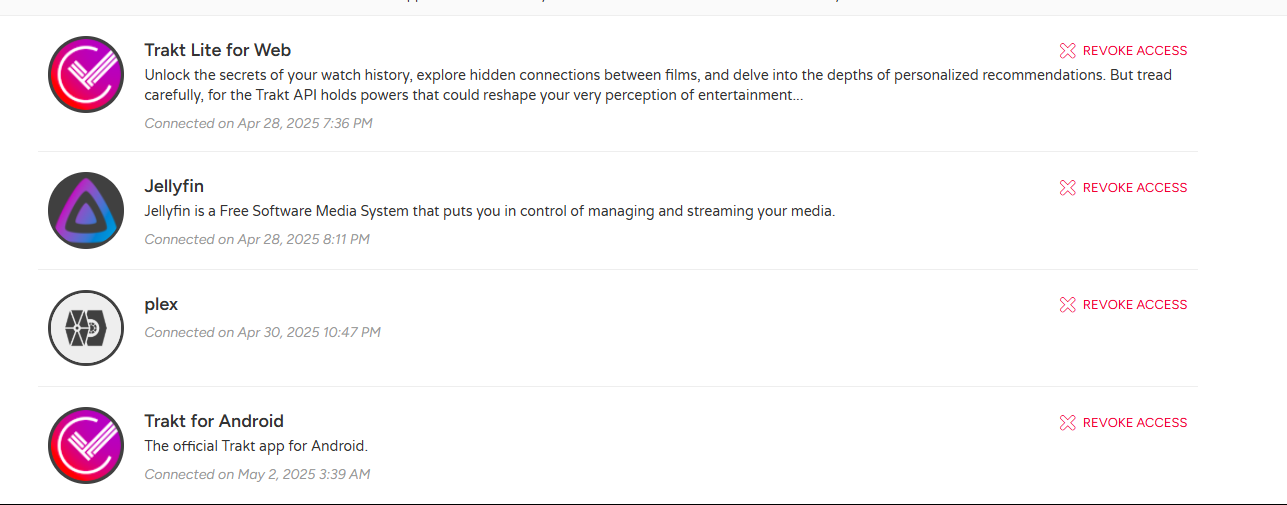The width and height of the screenshot is (1287, 505).
Task: Hit Revoke Access label for Trakt for Android
Action: point(1134,423)
